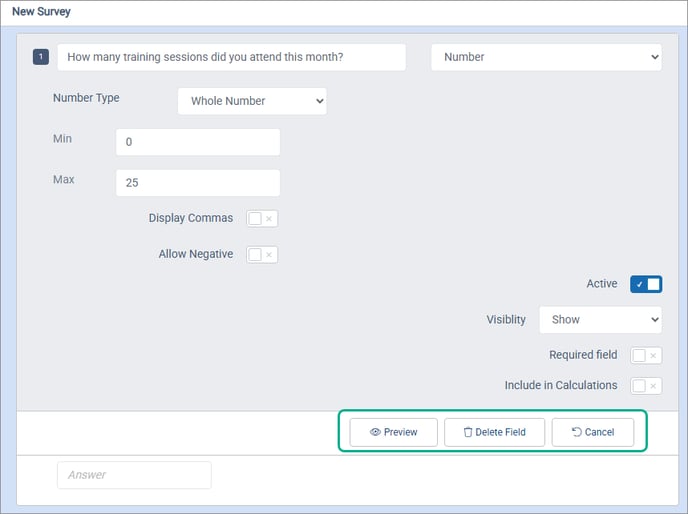
Task: Click the eye icon on Preview button
Action: click(375, 432)
